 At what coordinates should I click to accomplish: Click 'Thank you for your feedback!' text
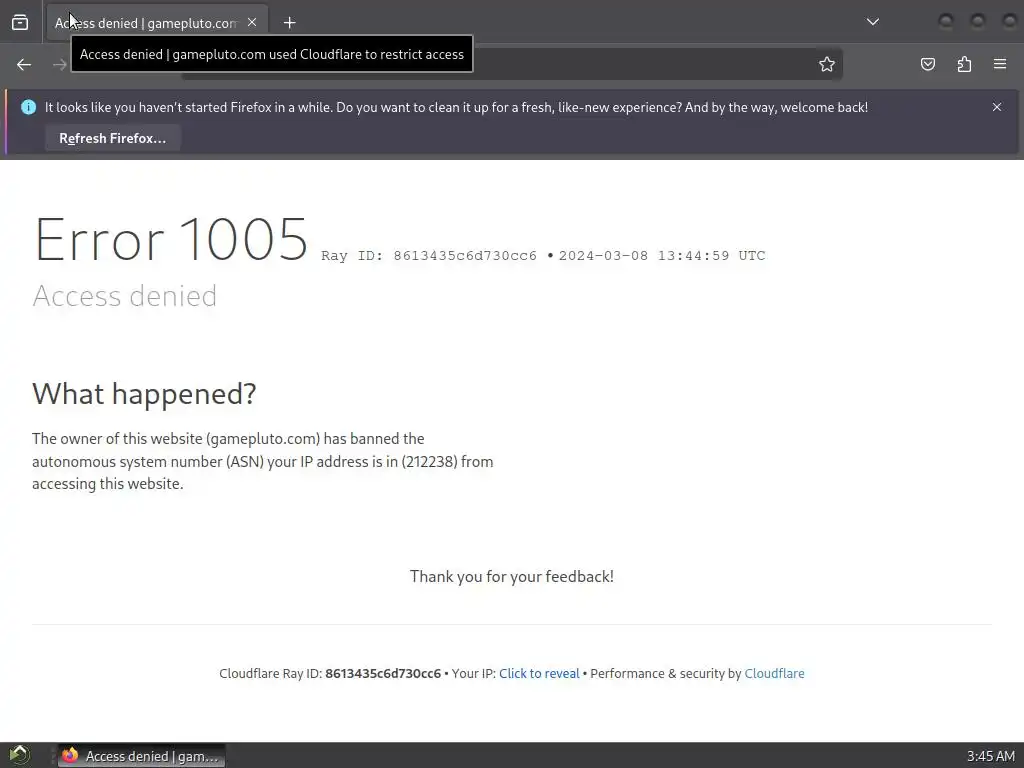pyautogui.click(x=511, y=577)
